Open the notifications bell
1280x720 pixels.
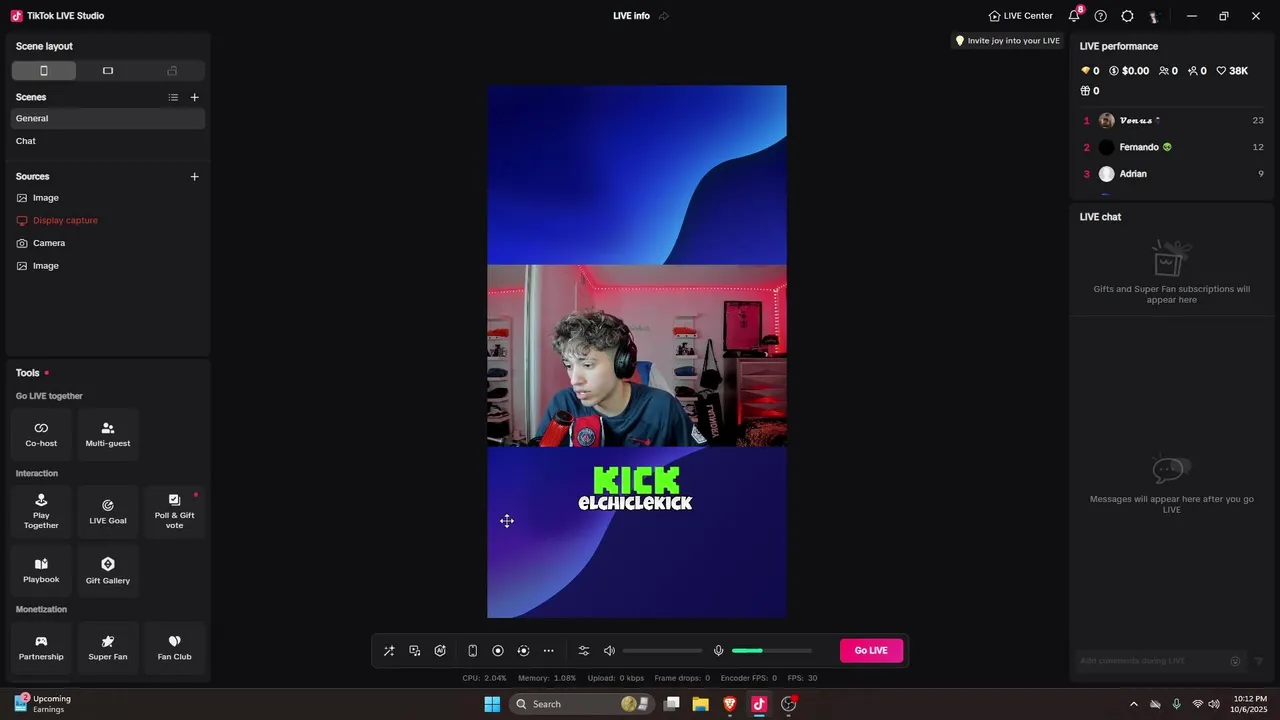point(1074,16)
